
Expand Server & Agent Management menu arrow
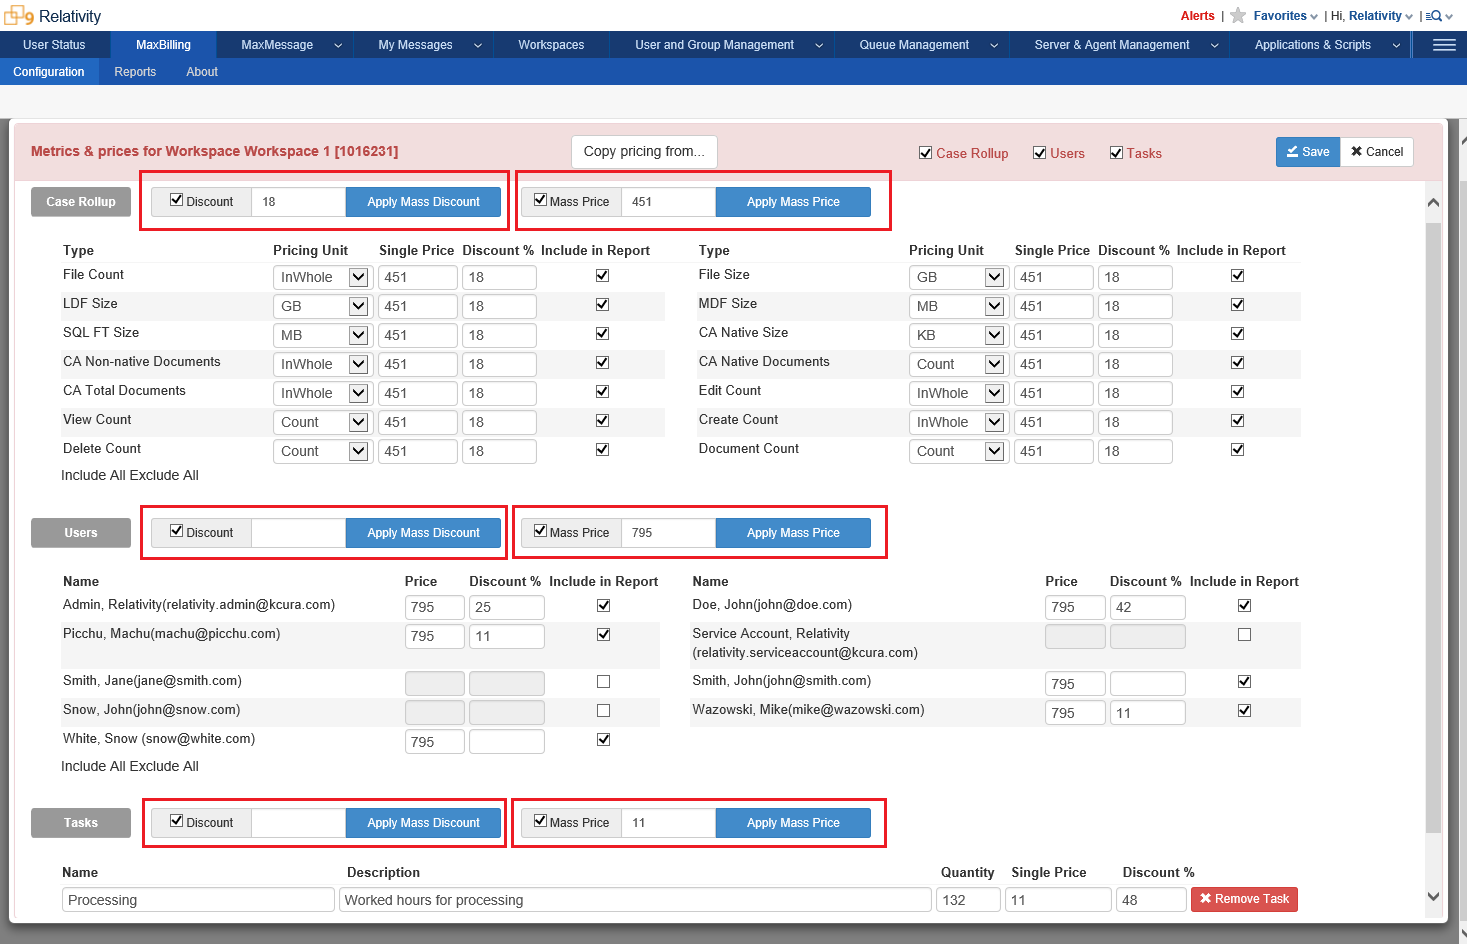pos(1215,45)
